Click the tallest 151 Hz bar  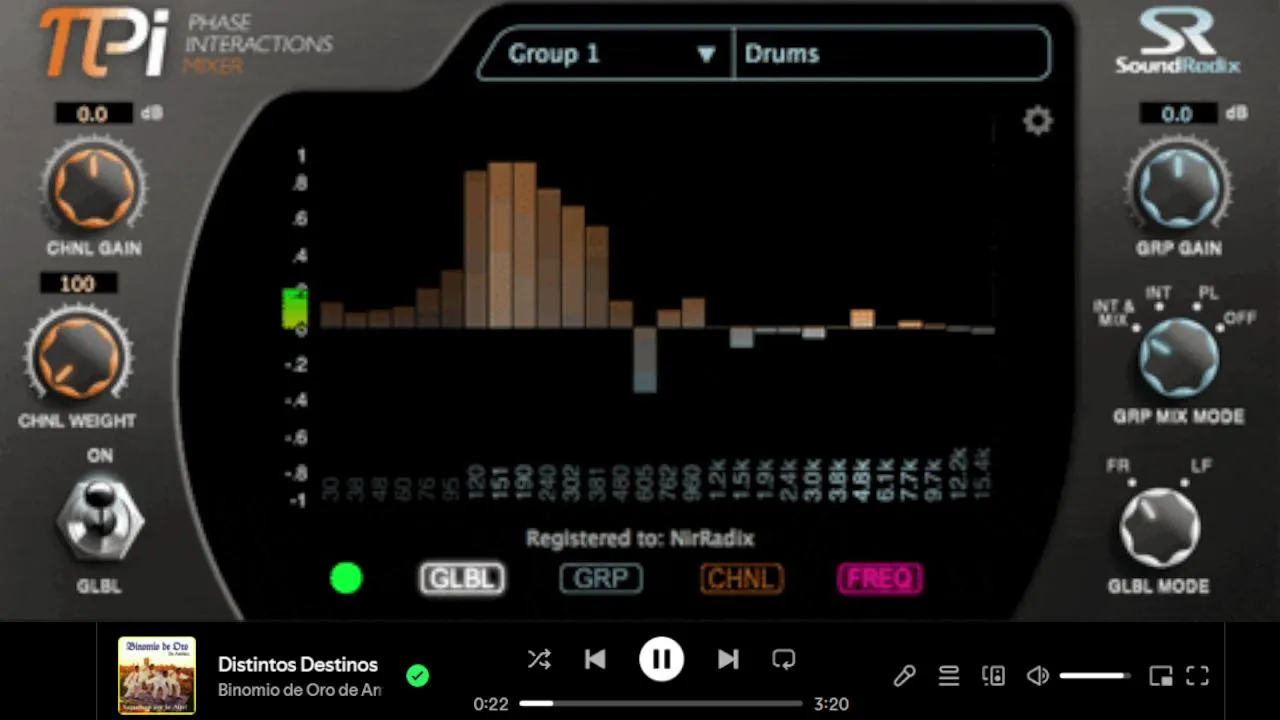click(x=501, y=245)
